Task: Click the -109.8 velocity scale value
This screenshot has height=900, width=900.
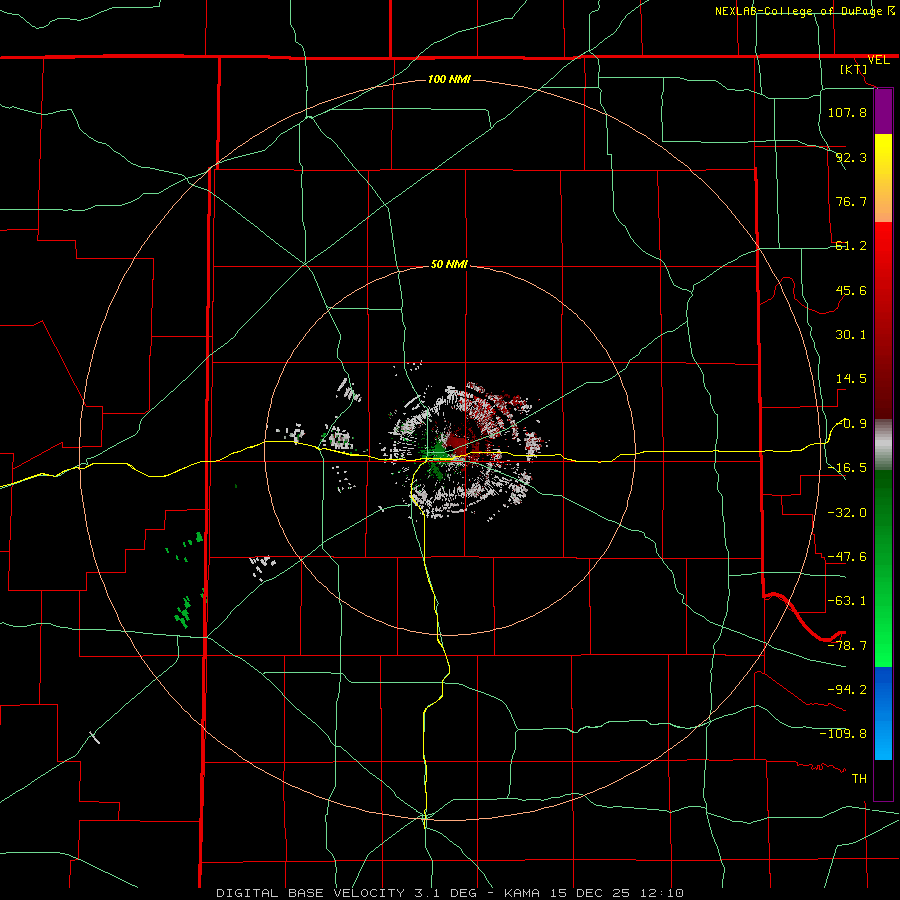Action: [x=843, y=734]
